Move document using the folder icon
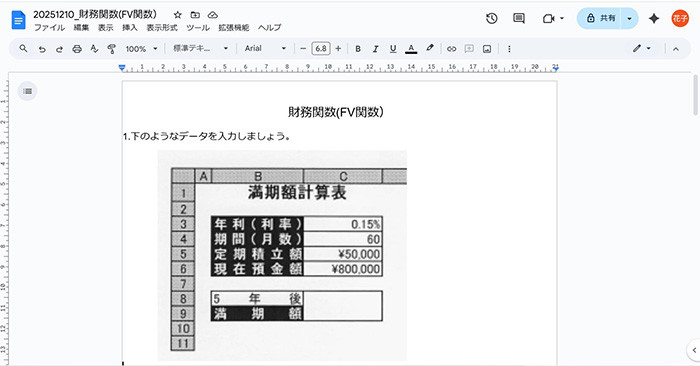Viewport: 700px width, 366px height. 195,15
